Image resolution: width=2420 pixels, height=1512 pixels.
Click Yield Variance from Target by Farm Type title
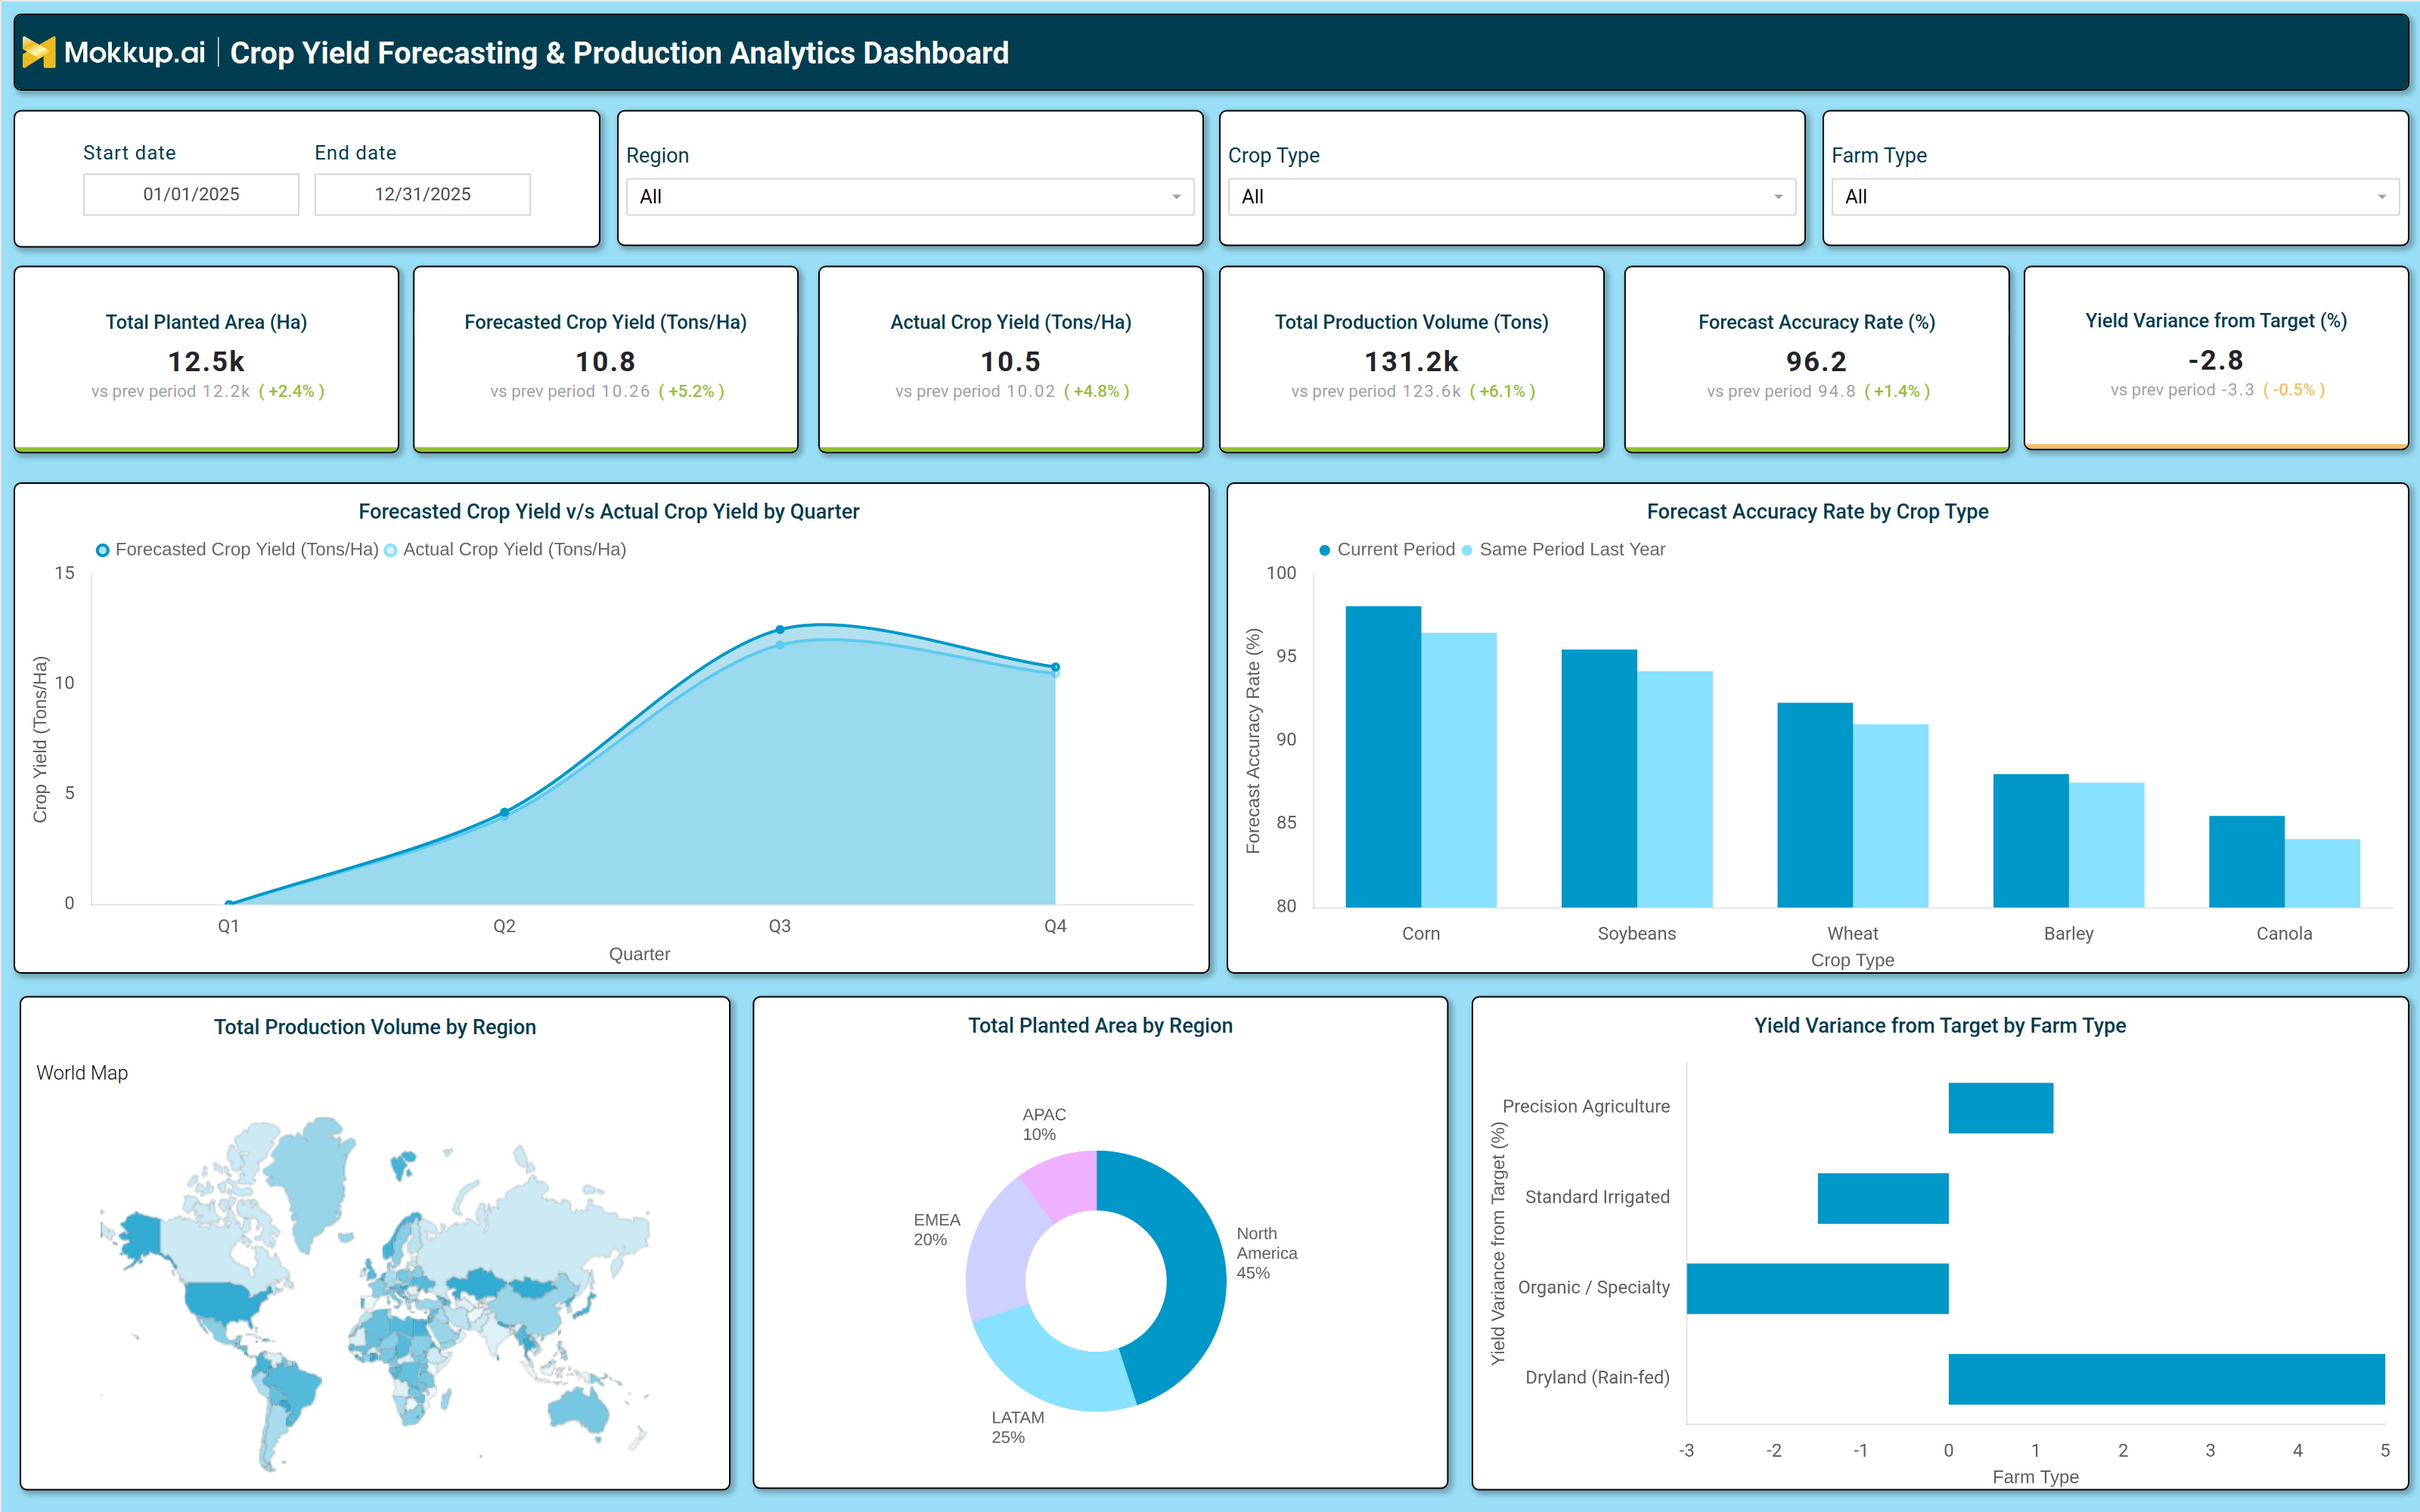pos(1940,1026)
